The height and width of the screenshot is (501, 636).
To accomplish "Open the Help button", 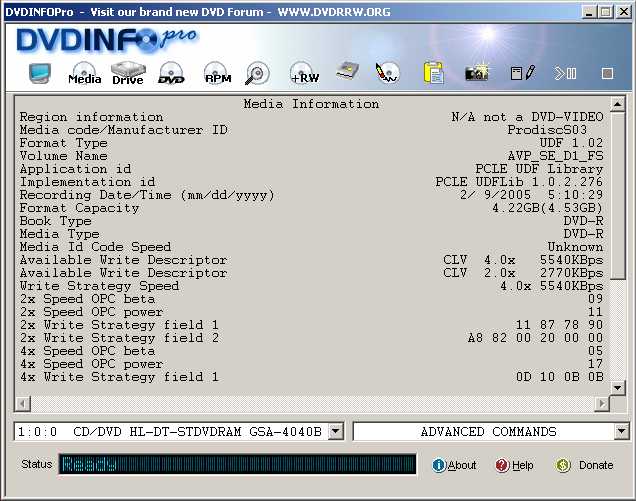I will click(514, 465).
